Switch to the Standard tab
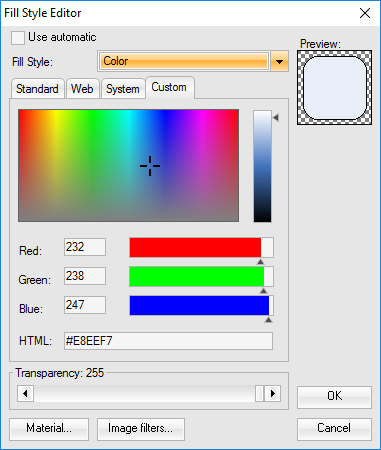This screenshot has height=450, width=381. pyautogui.click(x=37, y=89)
